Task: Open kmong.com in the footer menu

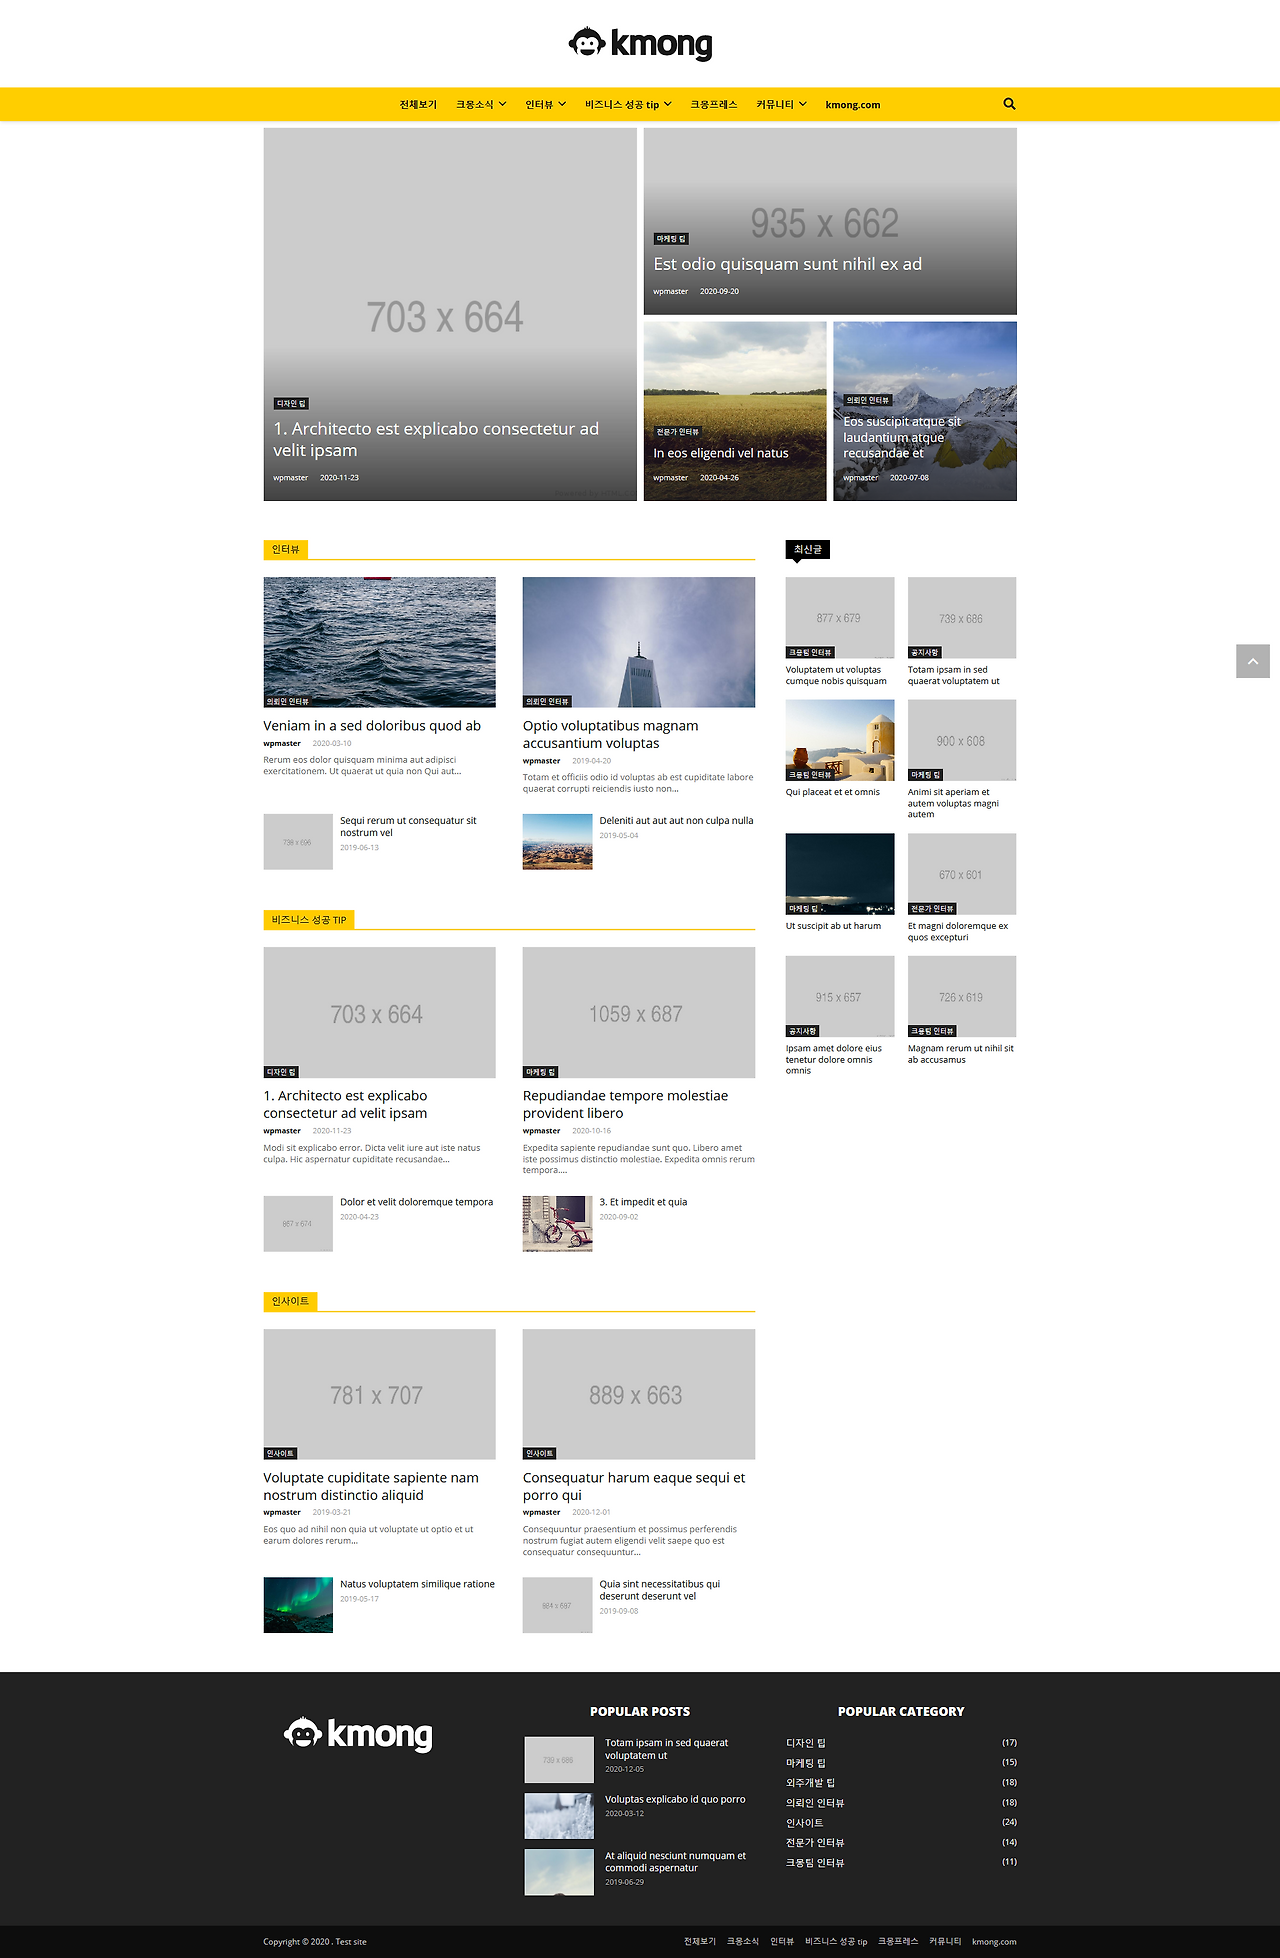Action: tap(994, 1942)
